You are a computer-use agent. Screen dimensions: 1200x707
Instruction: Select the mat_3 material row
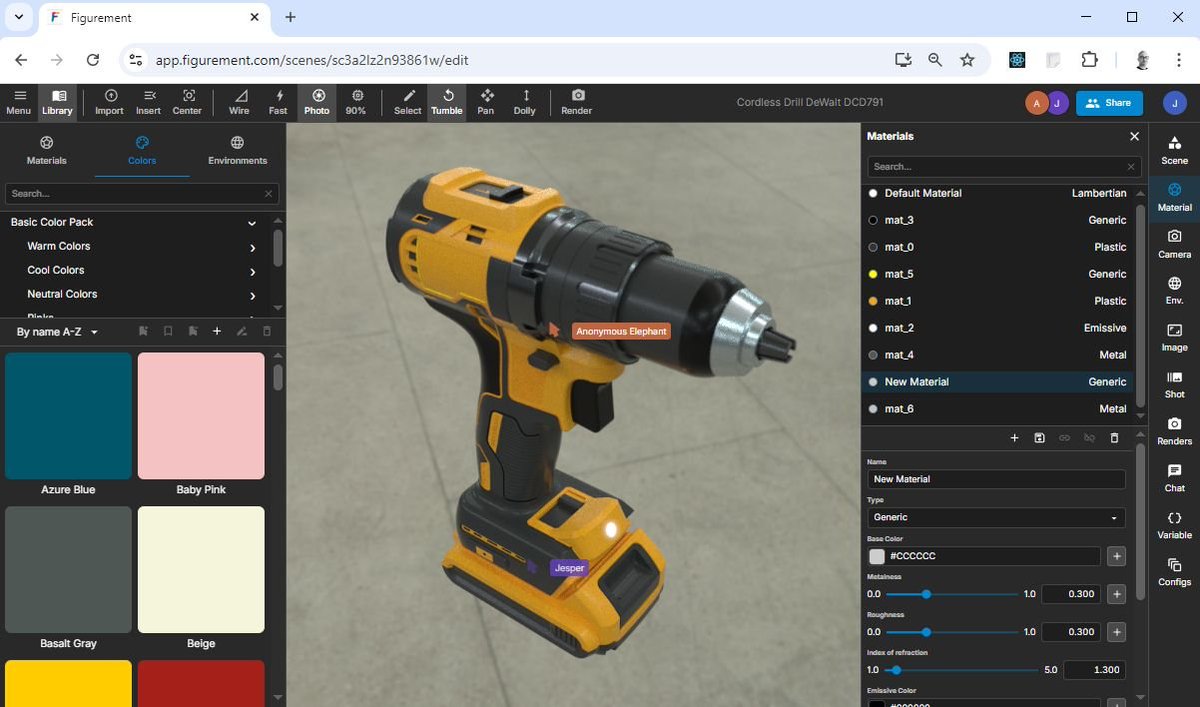(998, 220)
